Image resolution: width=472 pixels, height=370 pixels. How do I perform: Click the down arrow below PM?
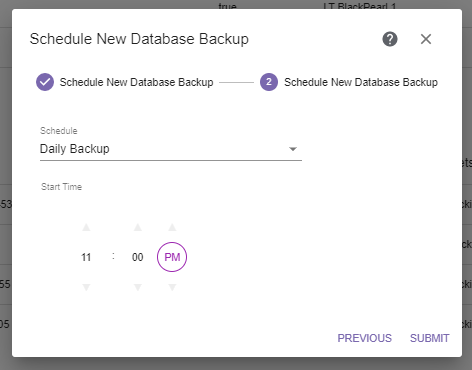pyautogui.click(x=172, y=287)
